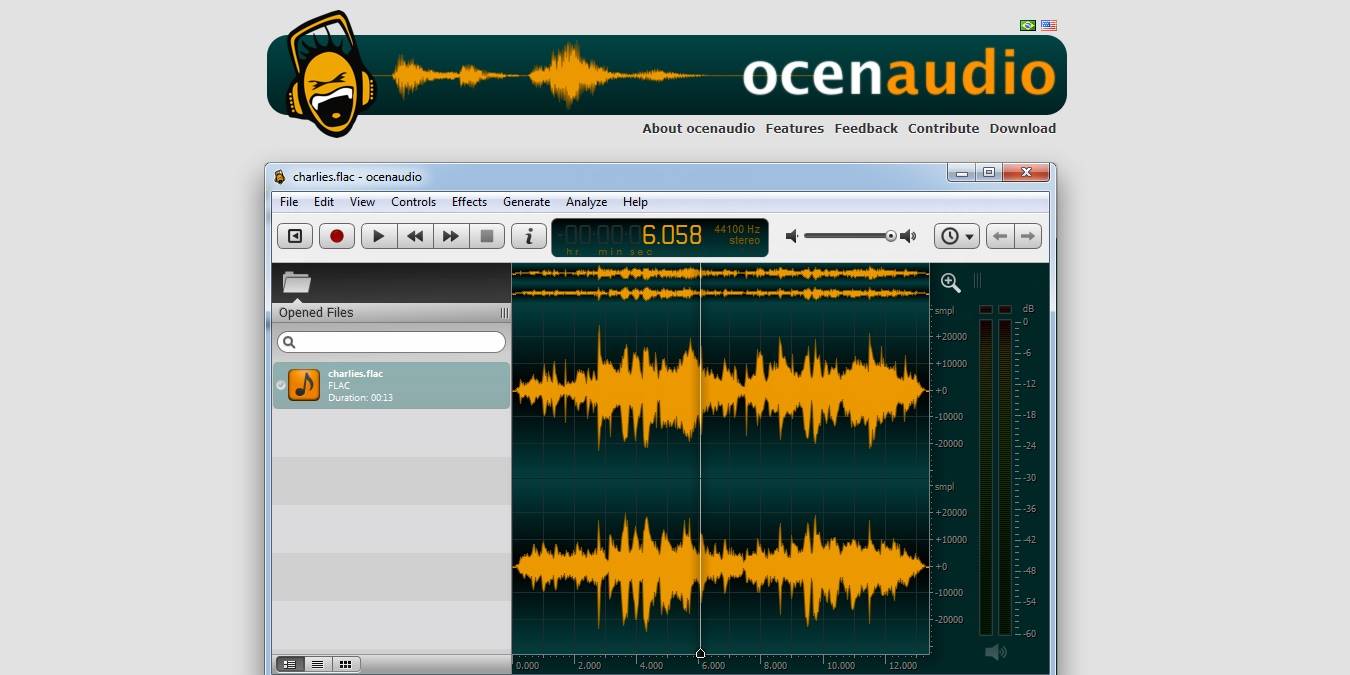Open the time display dropdown

click(x=956, y=236)
